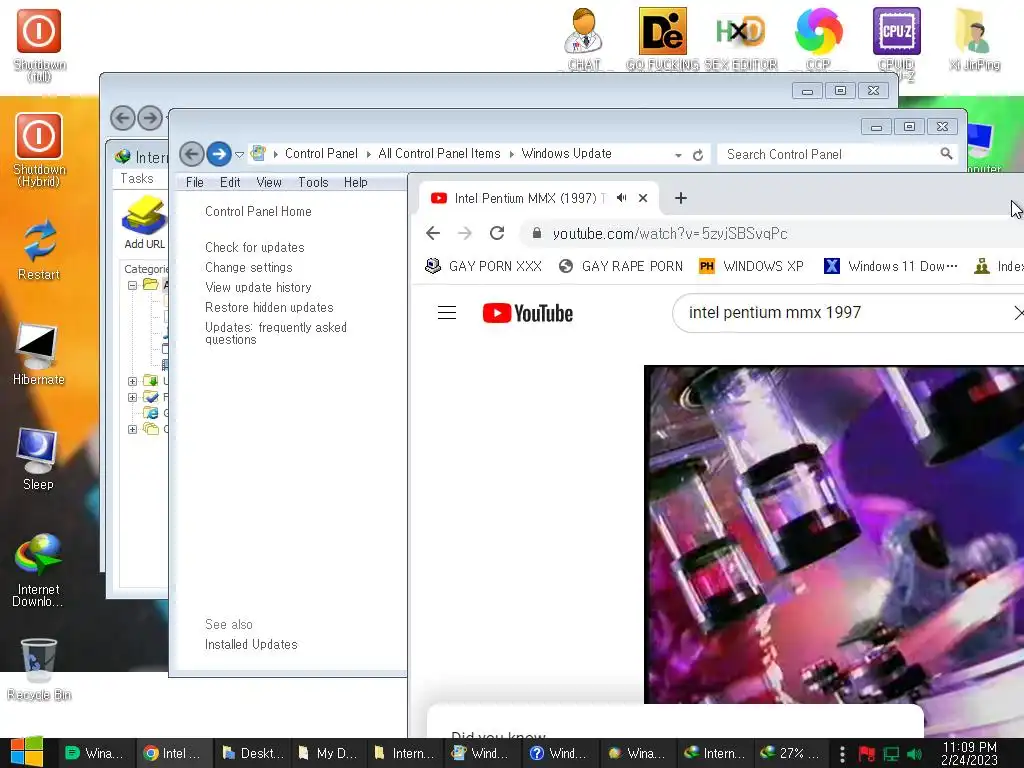The height and width of the screenshot is (768, 1024).
Task: Click the YouTube video player
Action: 834,534
